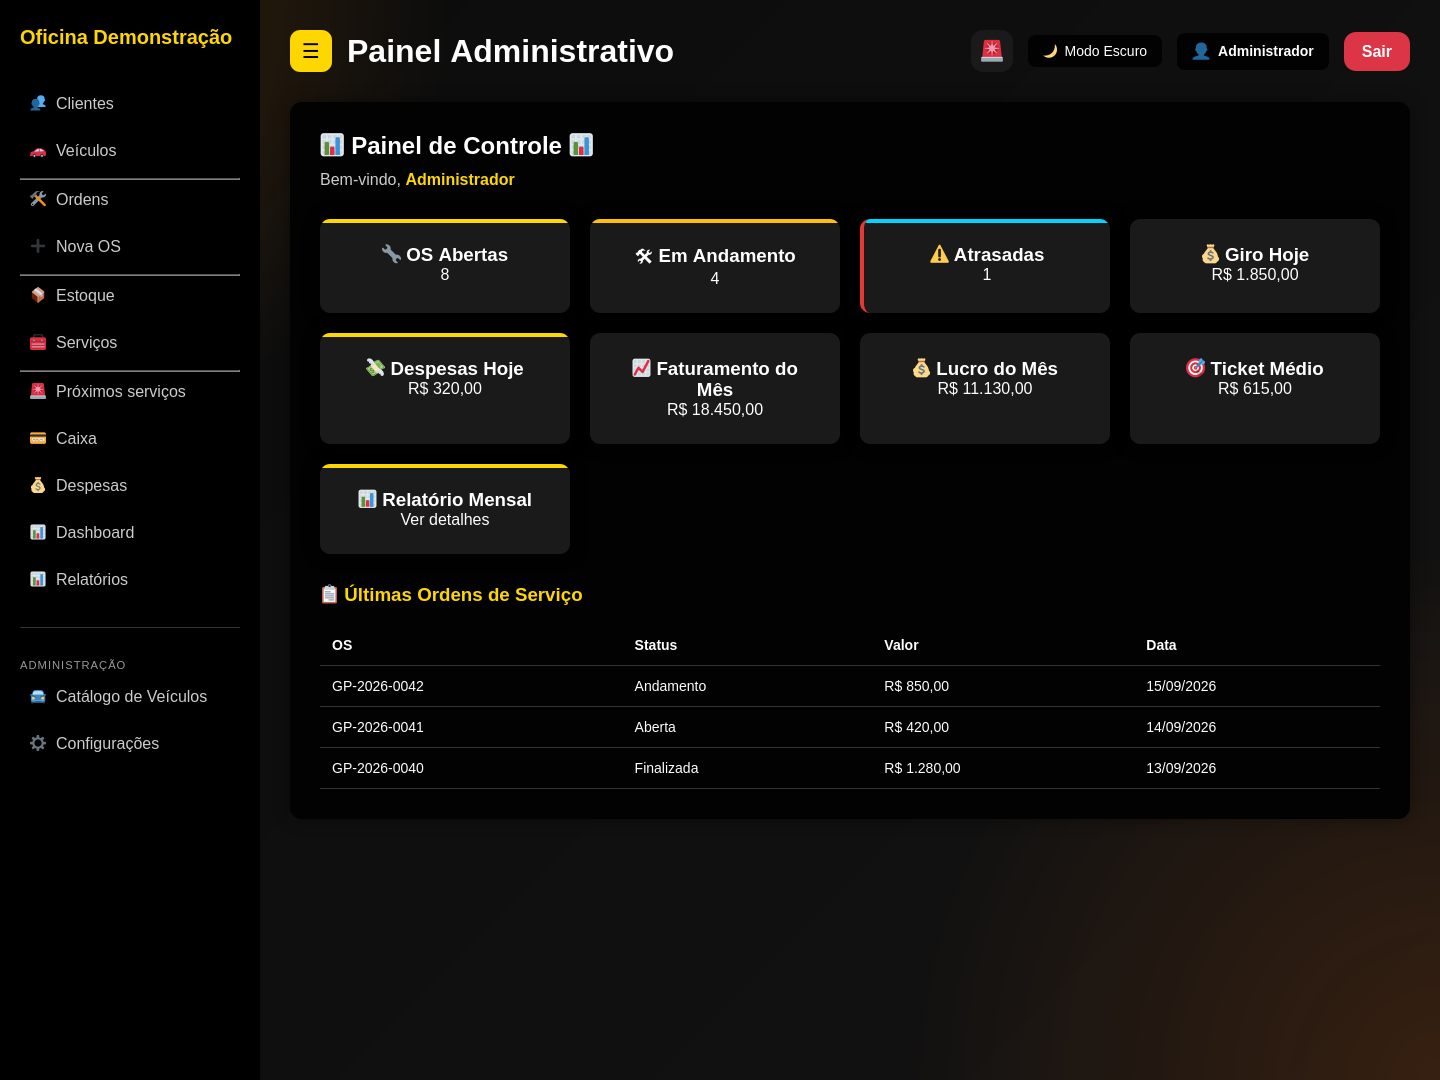1440x1080 pixels.
Task: Click the toolbox icon beside Serviços
Action: pos(38,342)
